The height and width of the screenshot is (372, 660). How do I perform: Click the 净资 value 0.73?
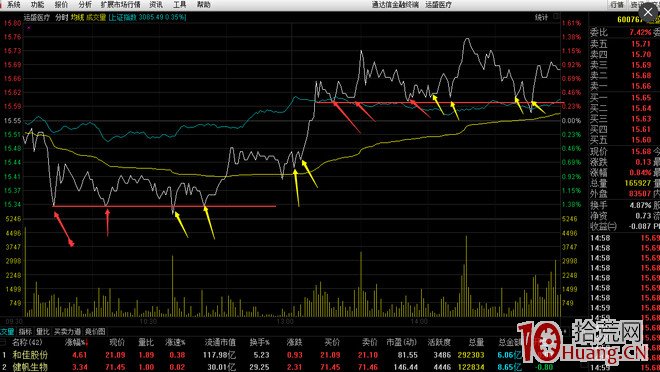point(643,216)
